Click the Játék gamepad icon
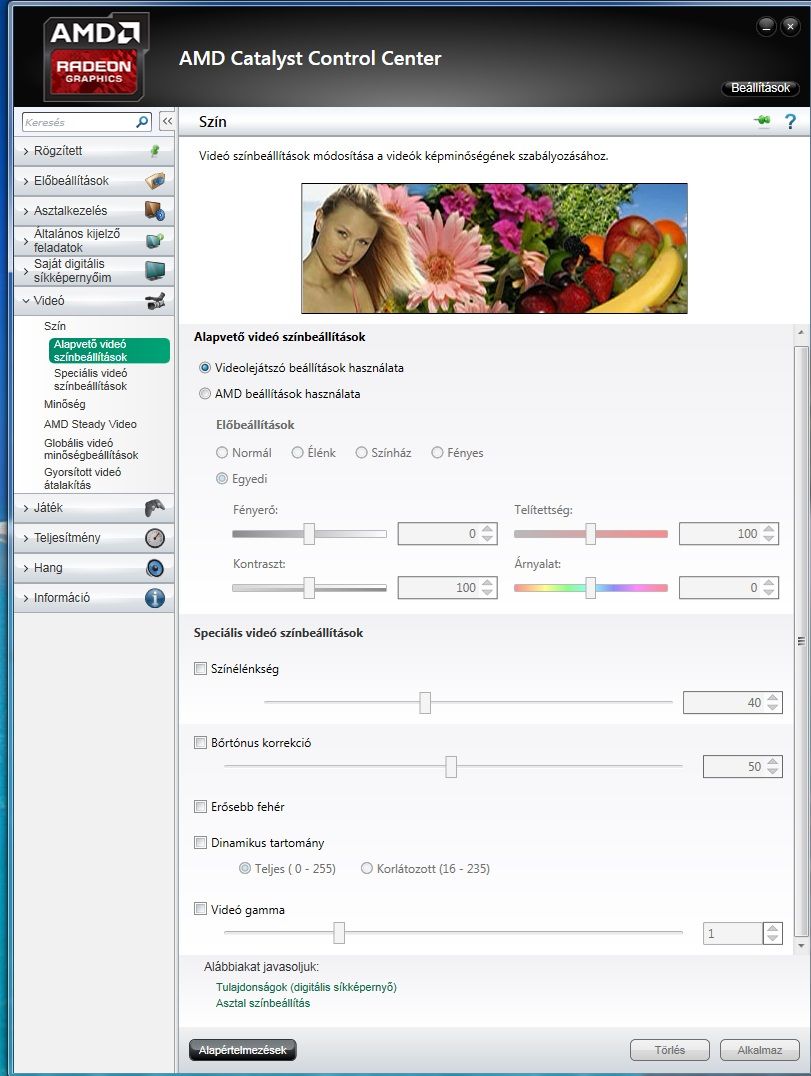811x1076 pixels. tap(155, 508)
